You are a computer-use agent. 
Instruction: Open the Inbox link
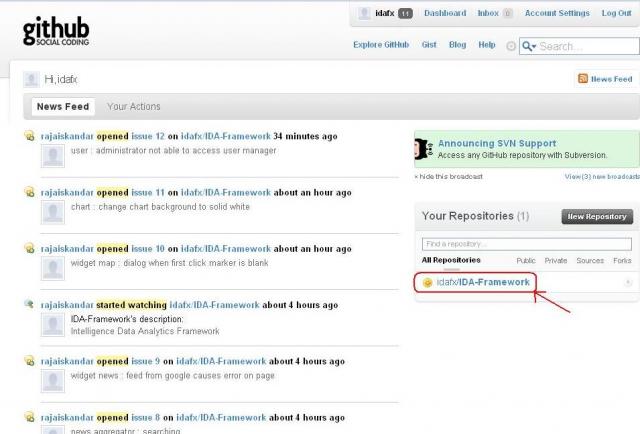point(488,13)
